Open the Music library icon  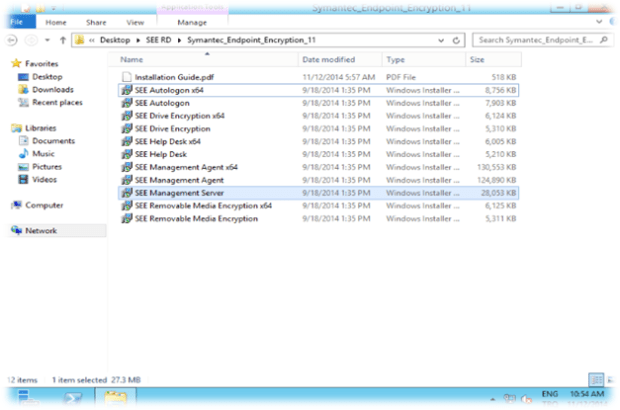43,154
